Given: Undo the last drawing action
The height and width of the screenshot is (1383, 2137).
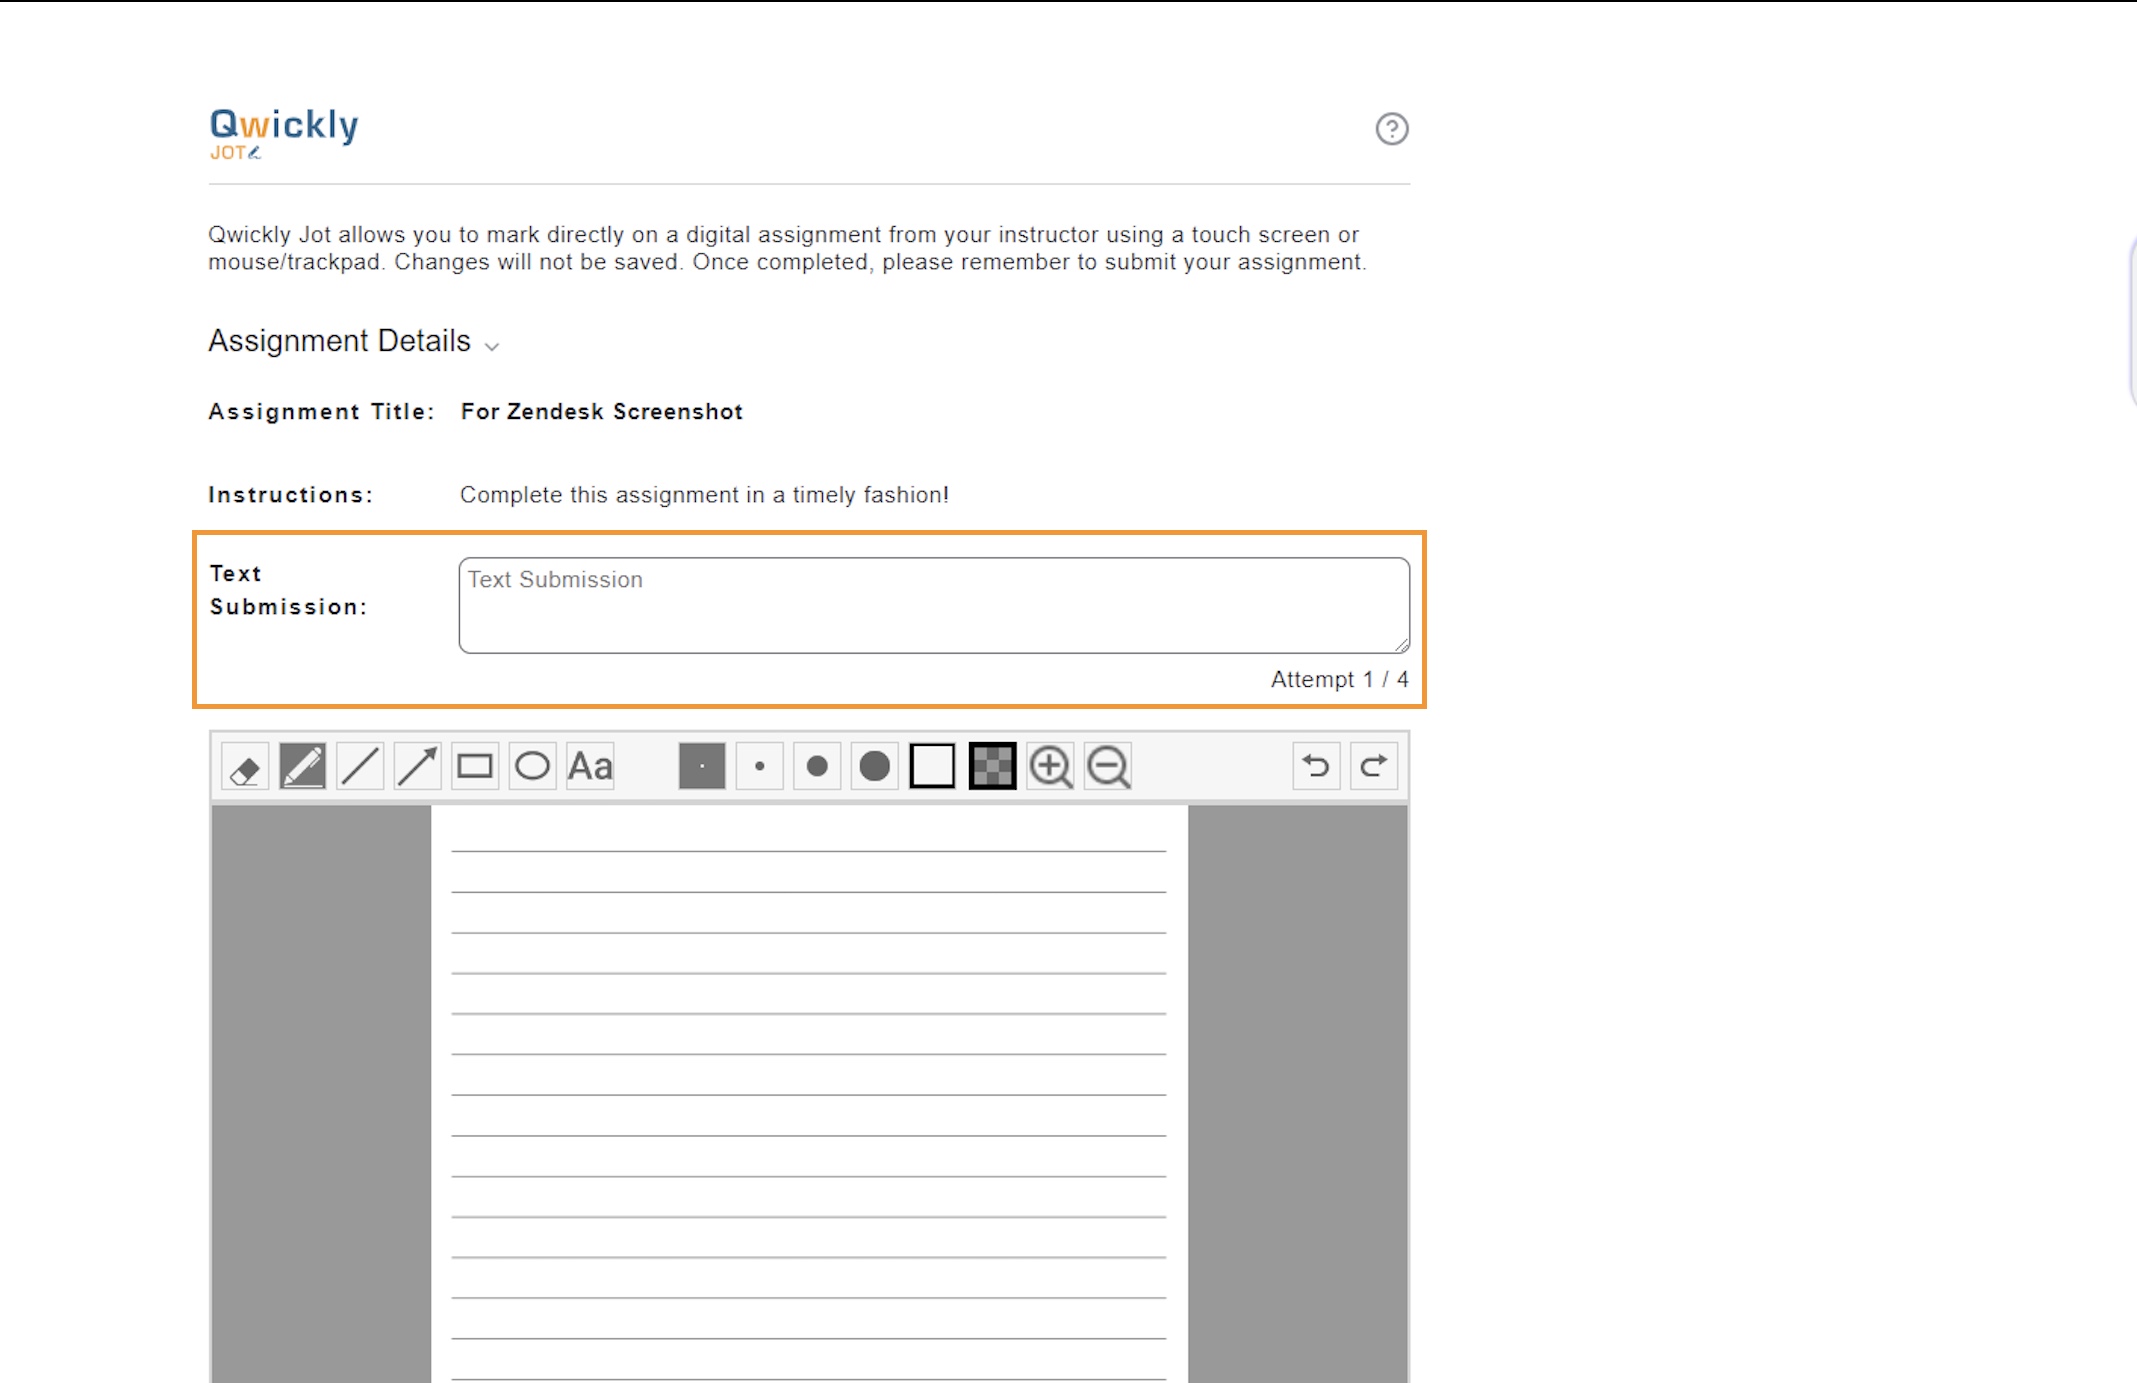Looking at the screenshot, I should coord(1316,767).
